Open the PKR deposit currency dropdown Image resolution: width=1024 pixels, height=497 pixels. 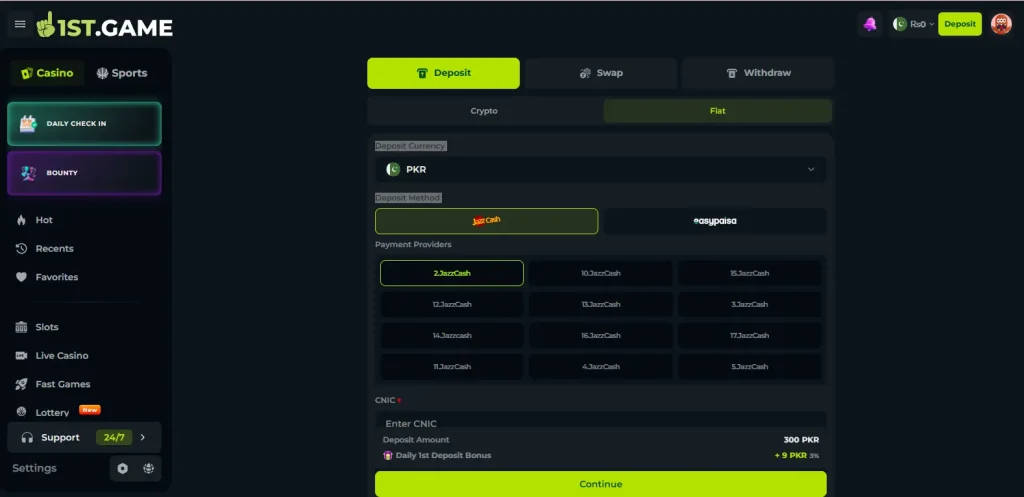point(601,169)
